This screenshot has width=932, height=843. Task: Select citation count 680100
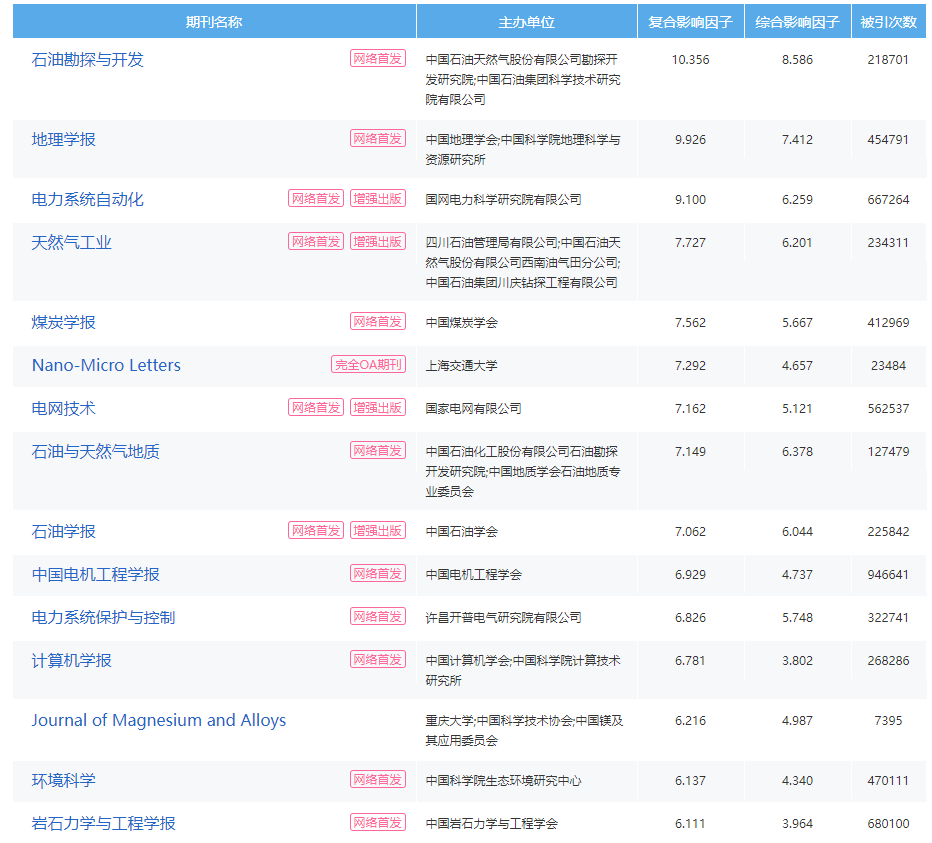tap(888, 823)
